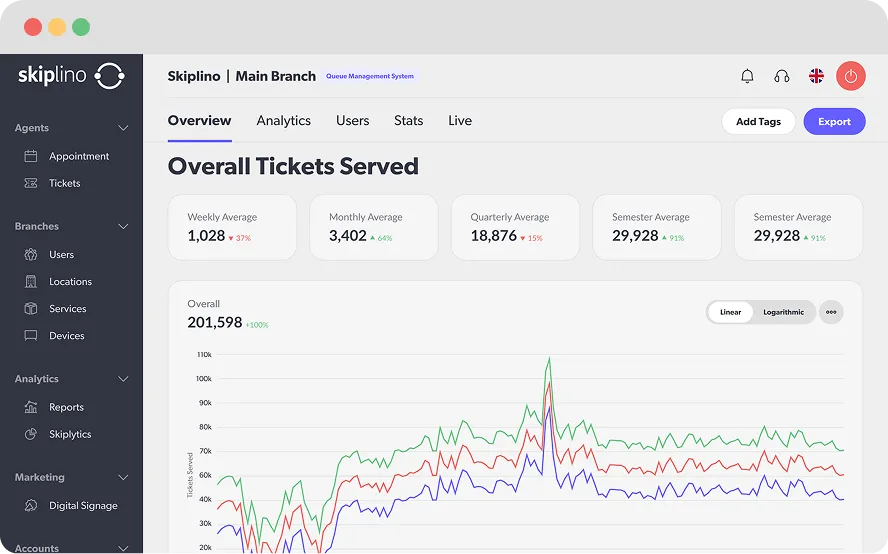Open Appointment in the sidebar
The image size is (888, 554).
[x=79, y=156]
